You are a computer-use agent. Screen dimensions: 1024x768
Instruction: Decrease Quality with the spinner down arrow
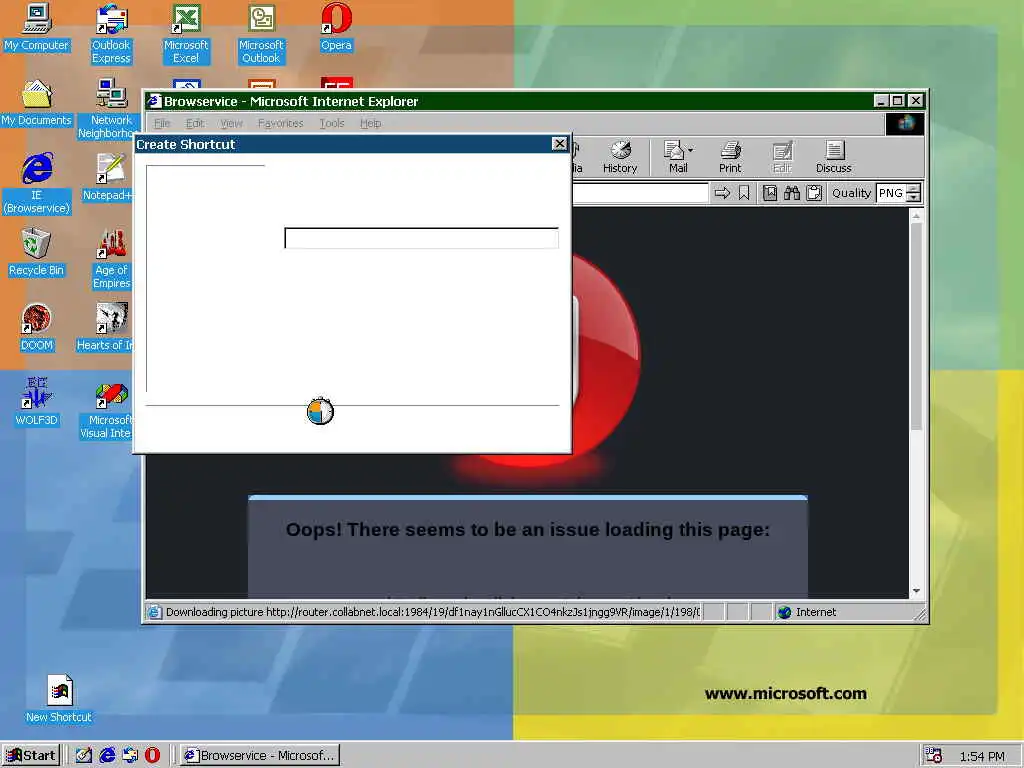pos(914,198)
